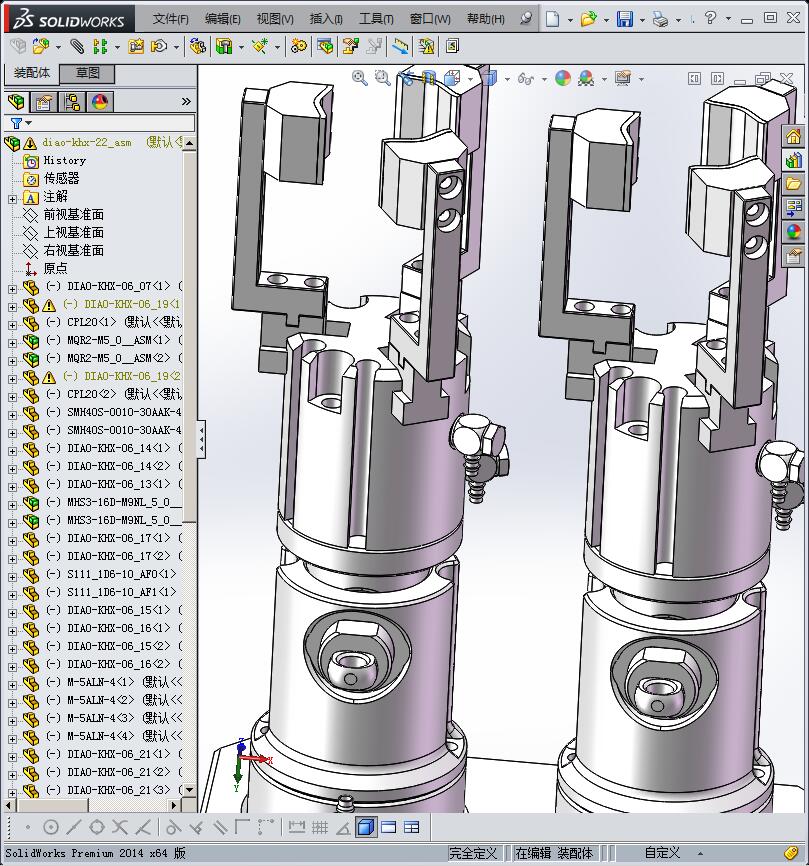The height and width of the screenshot is (866, 809).
Task: Expand the panel tabs with the double-chevron
Action: 186,102
